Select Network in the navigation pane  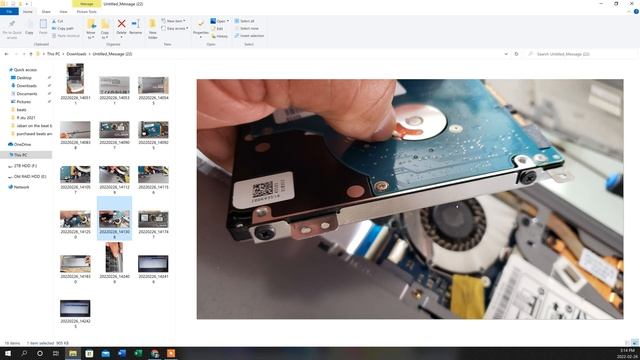[x=21, y=187]
